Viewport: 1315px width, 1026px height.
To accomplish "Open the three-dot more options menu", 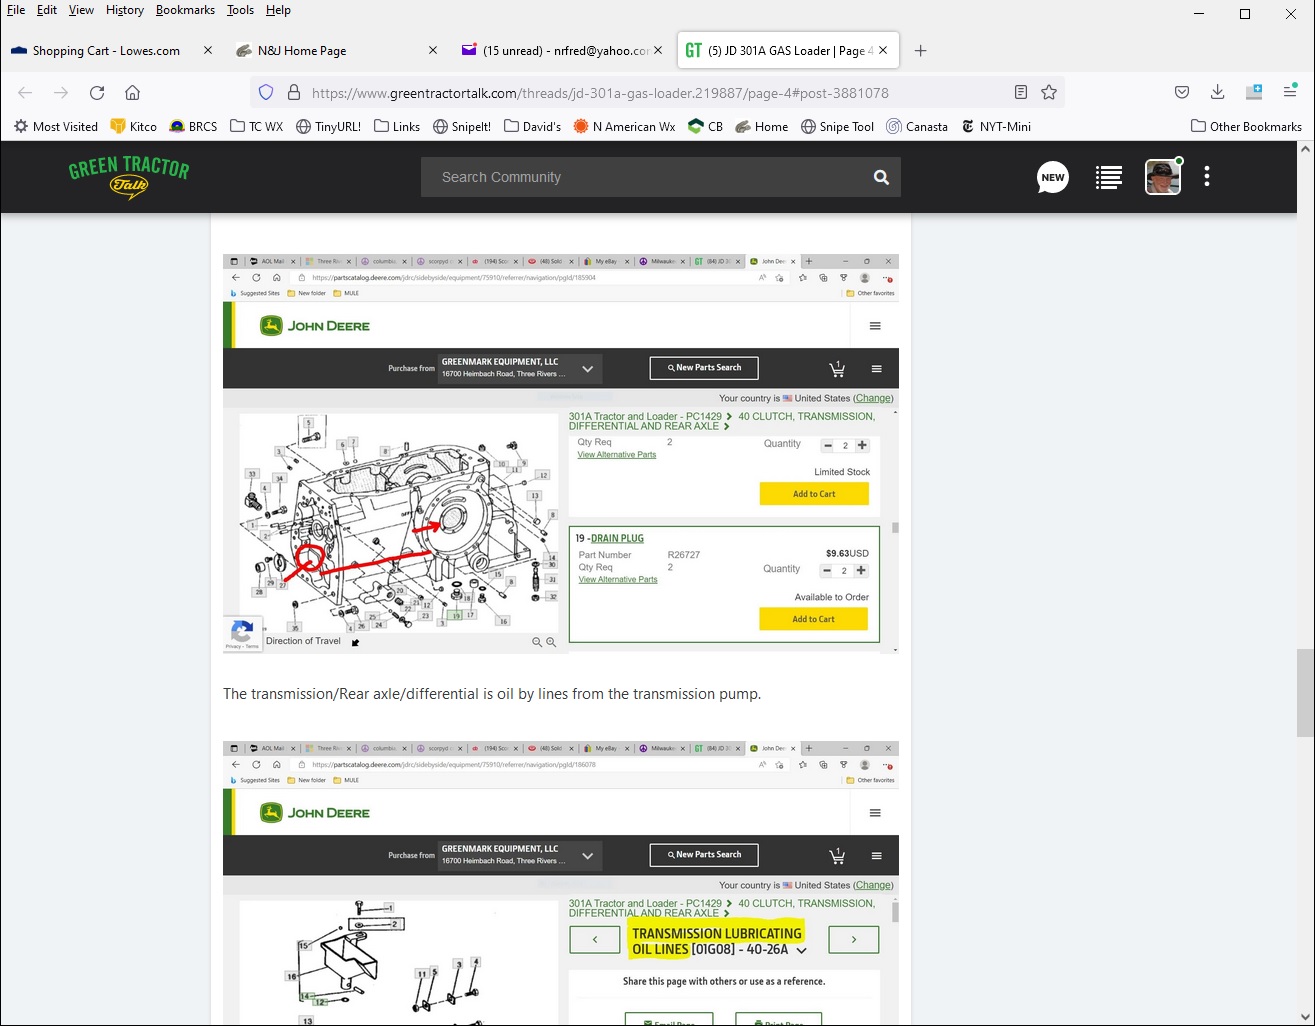I will click(1207, 177).
